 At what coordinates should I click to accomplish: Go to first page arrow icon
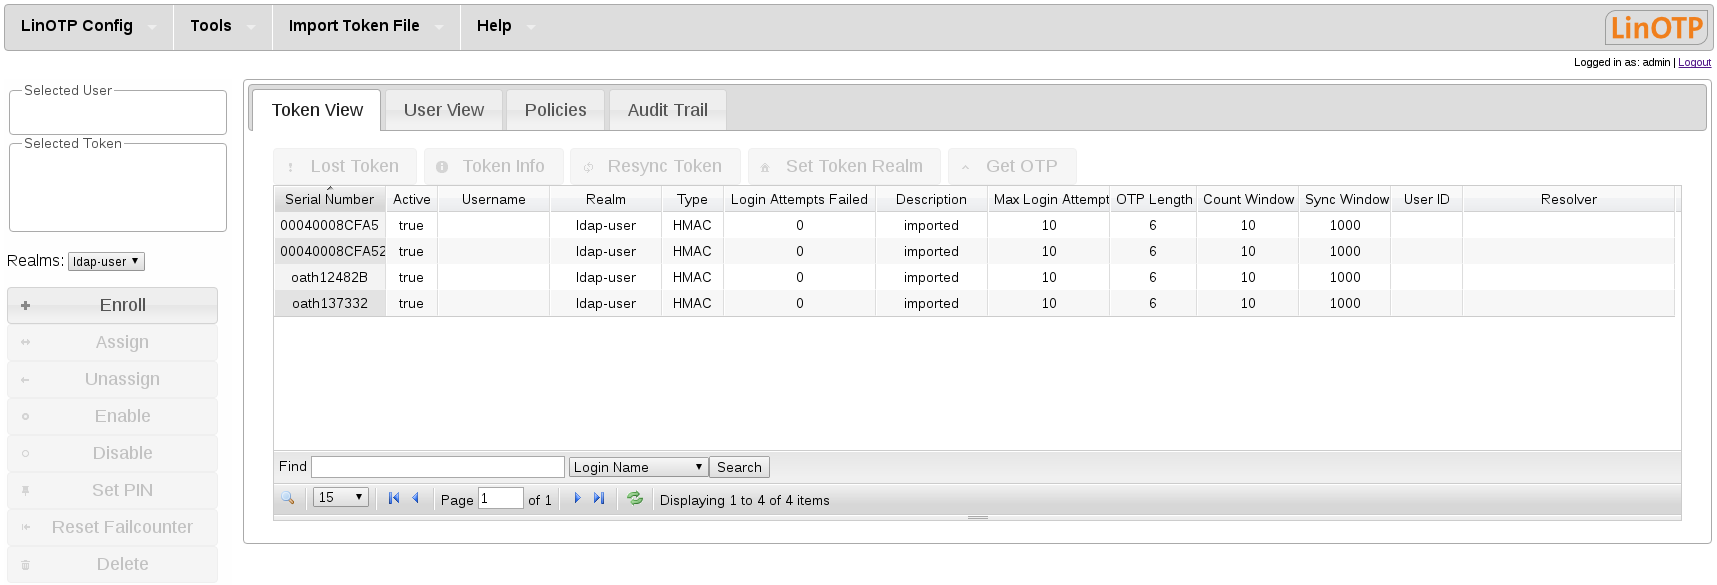point(394,498)
